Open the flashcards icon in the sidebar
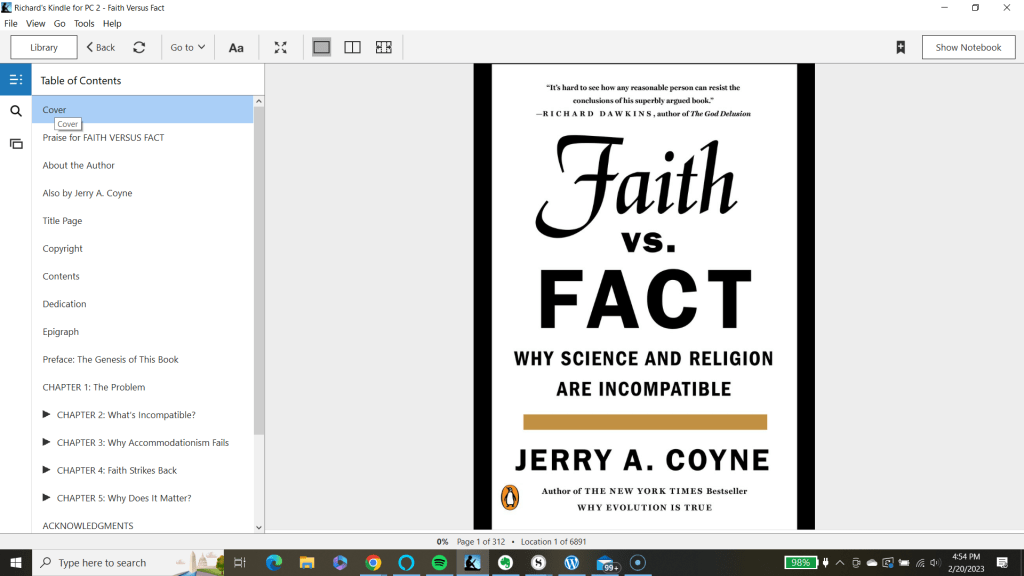This screenshot has height=576, width=1024. pos(15,144)
